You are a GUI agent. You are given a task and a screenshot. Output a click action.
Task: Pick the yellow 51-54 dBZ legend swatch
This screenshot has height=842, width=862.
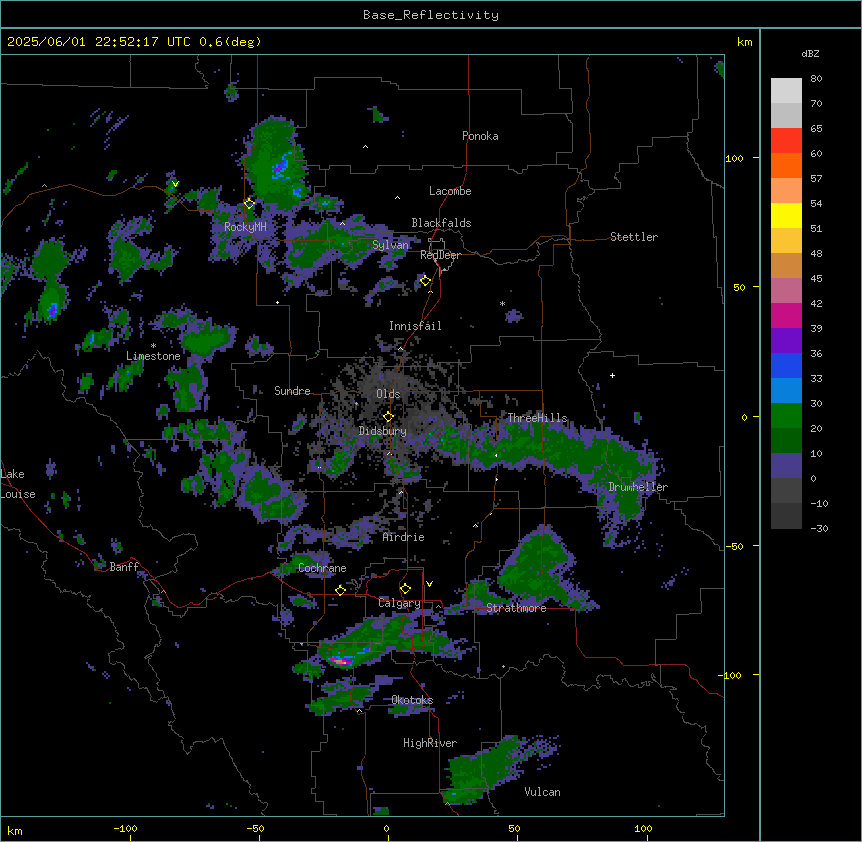pos(786,215)
